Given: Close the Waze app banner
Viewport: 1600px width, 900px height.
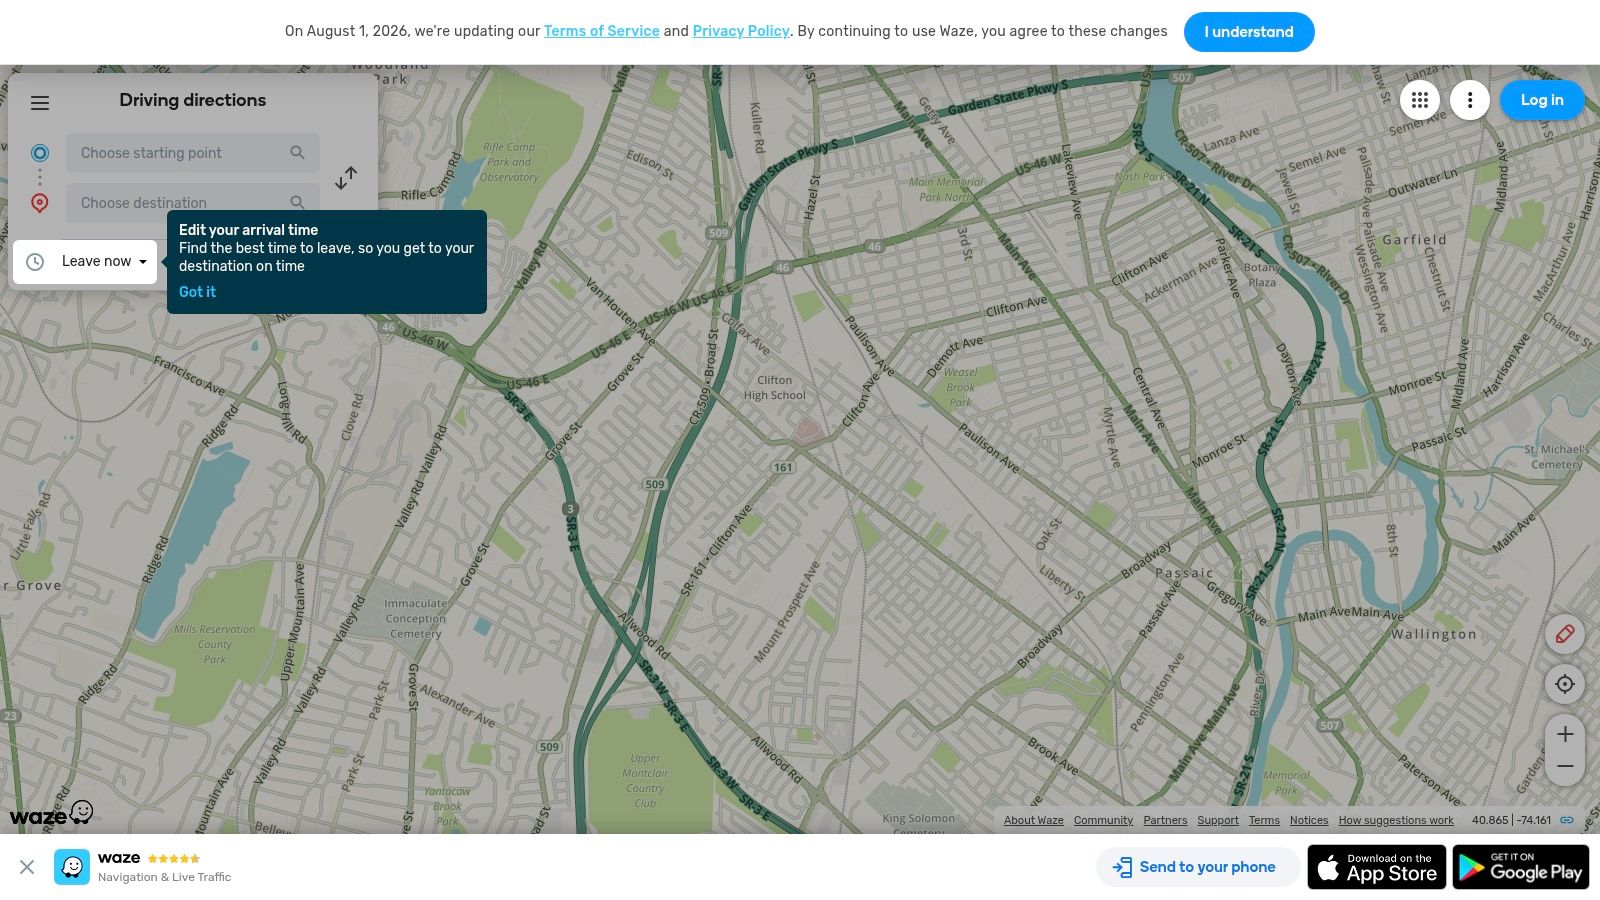Looking at the screenshot, I should point(27,867).
